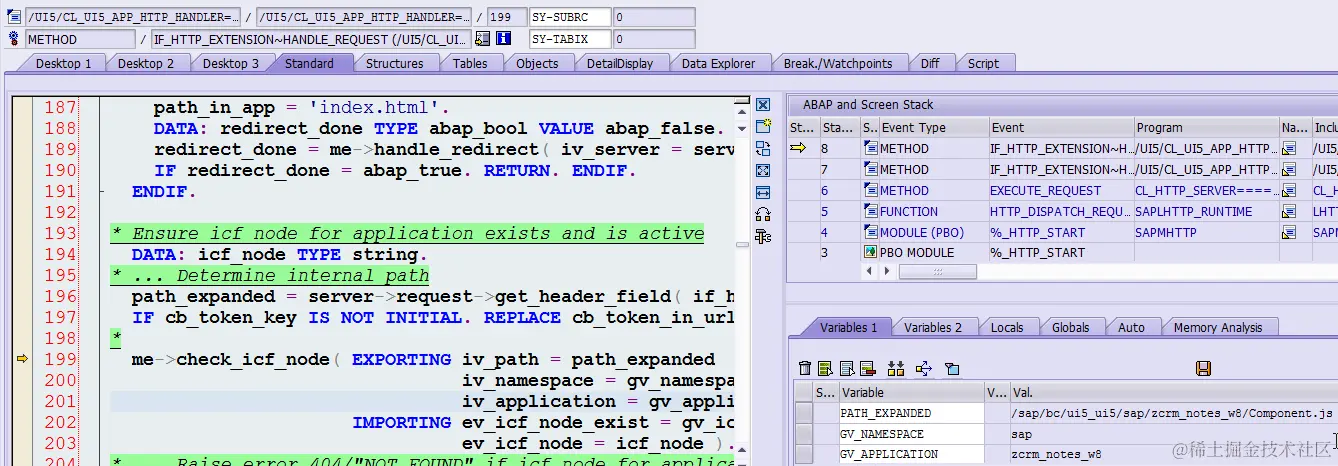Click the append row icon in variables toolbar

846,369
